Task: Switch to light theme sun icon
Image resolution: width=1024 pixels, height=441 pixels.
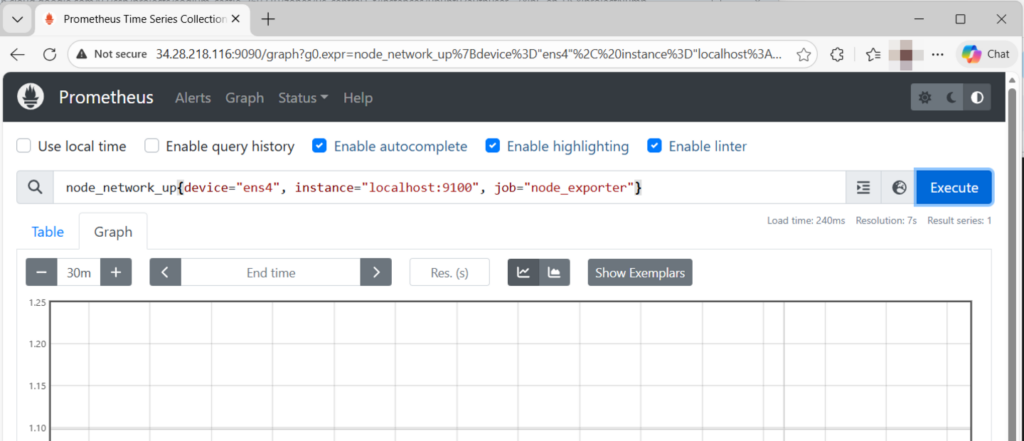Action: [925, 97]
